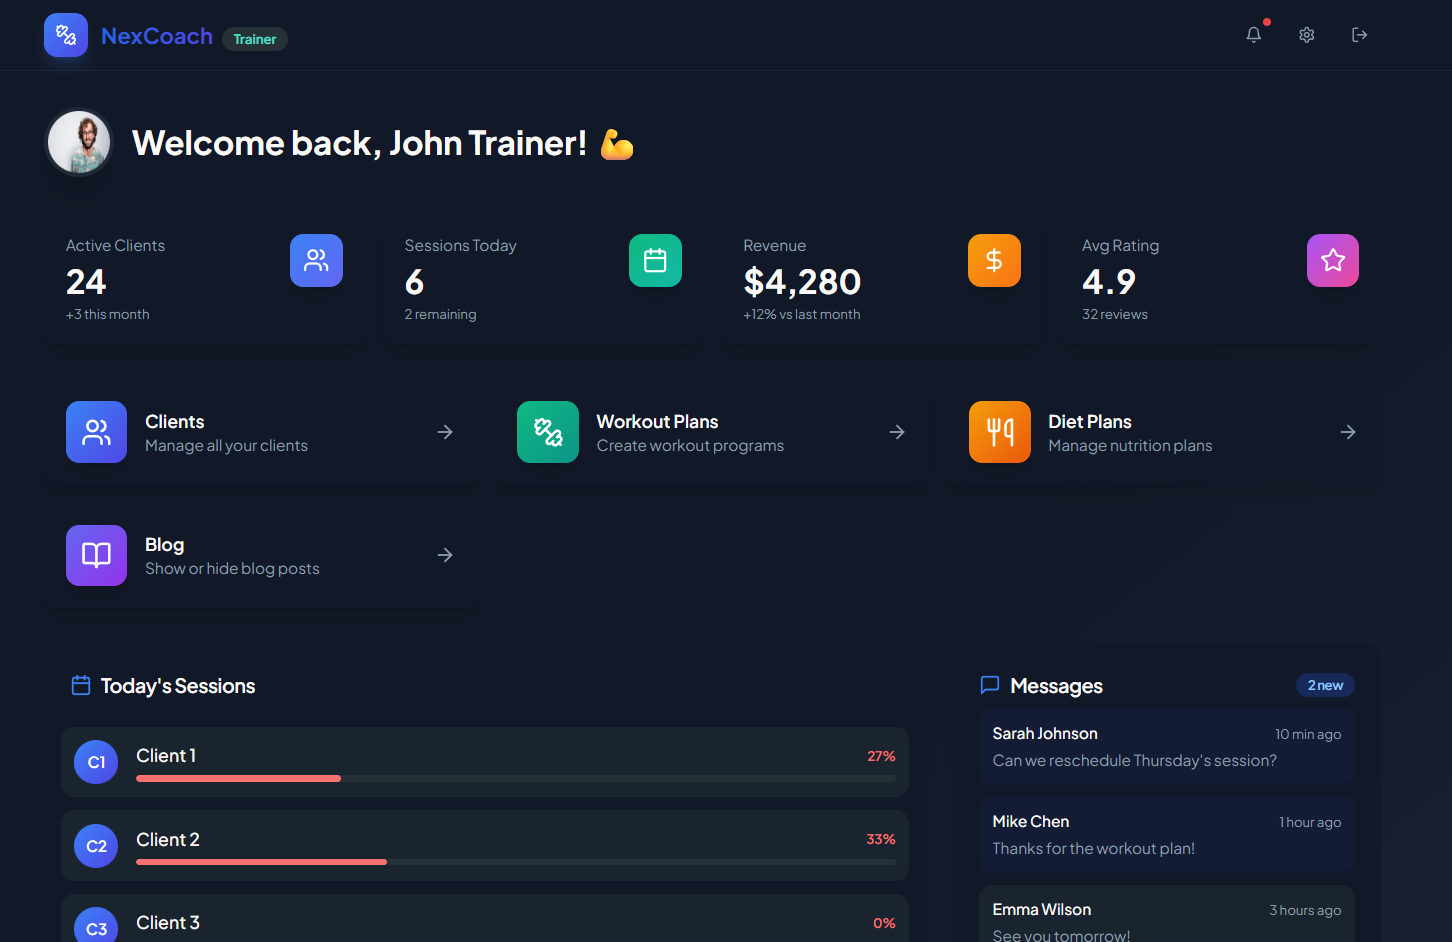Screen dimensions: 1452x942
Task: Click the Sessions Today count 6
Action: [415, 282]
